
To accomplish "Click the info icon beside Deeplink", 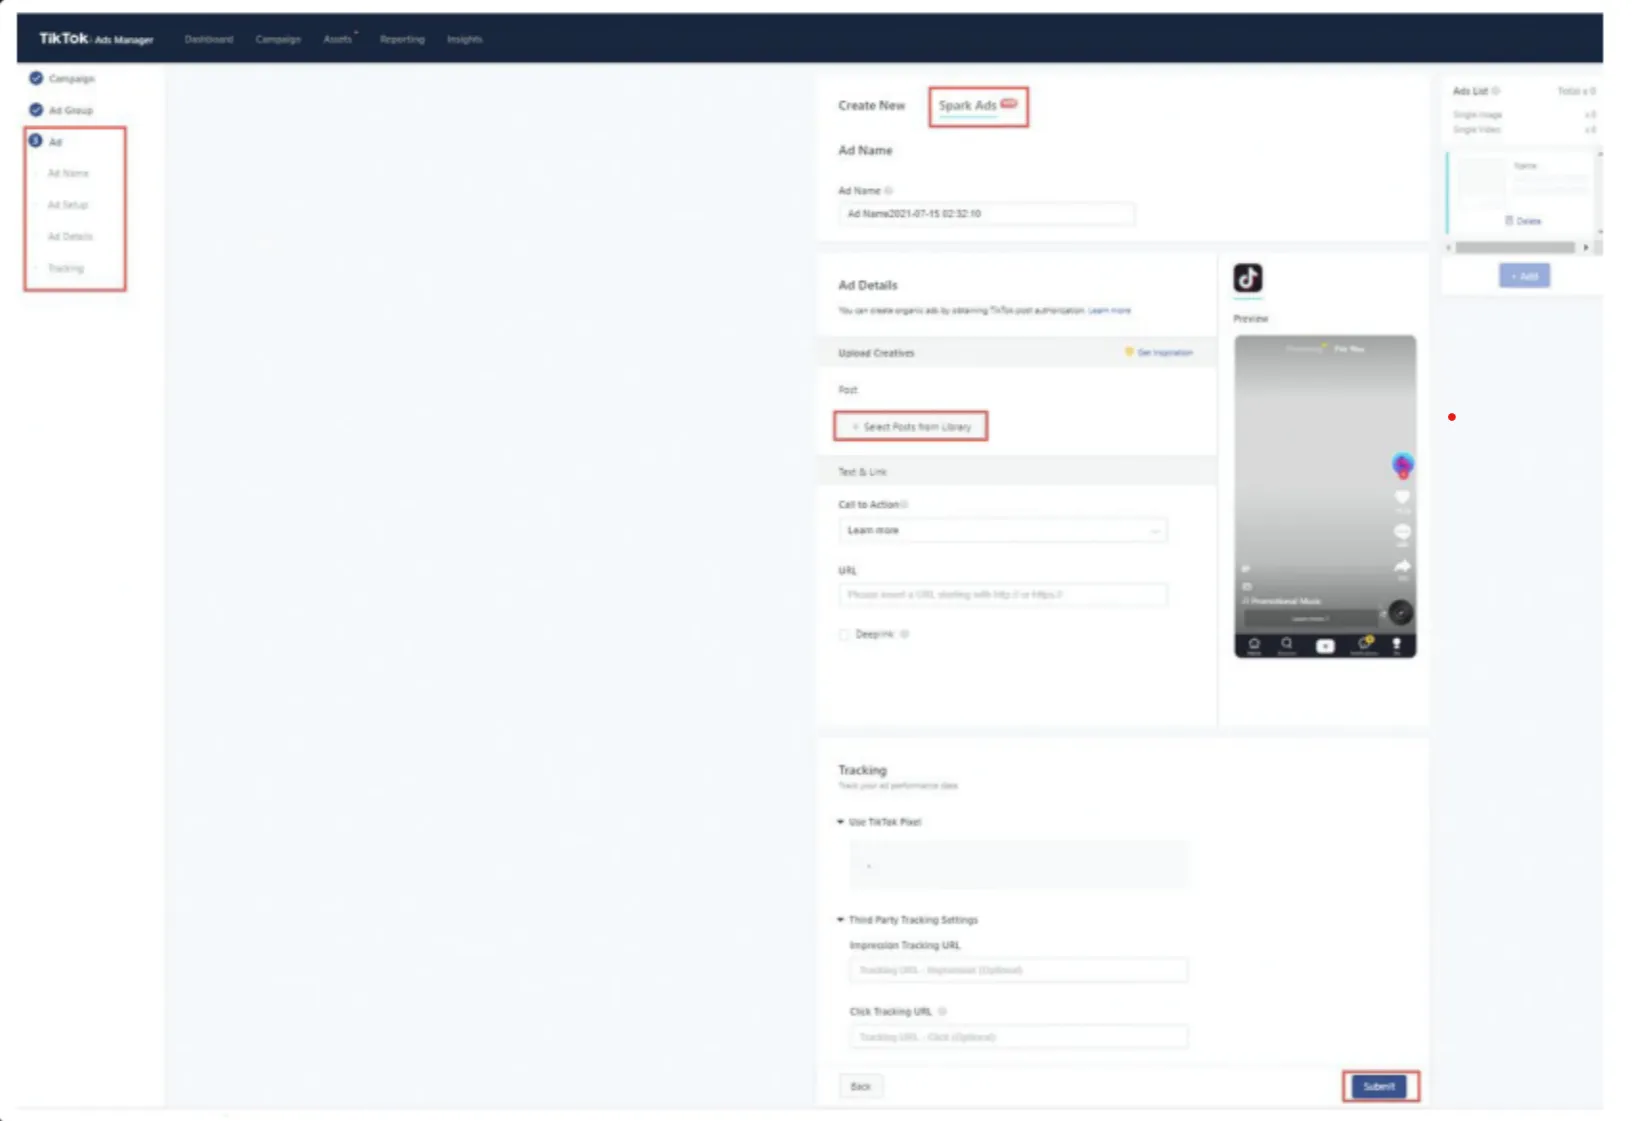I will click(x=904, y=634).
